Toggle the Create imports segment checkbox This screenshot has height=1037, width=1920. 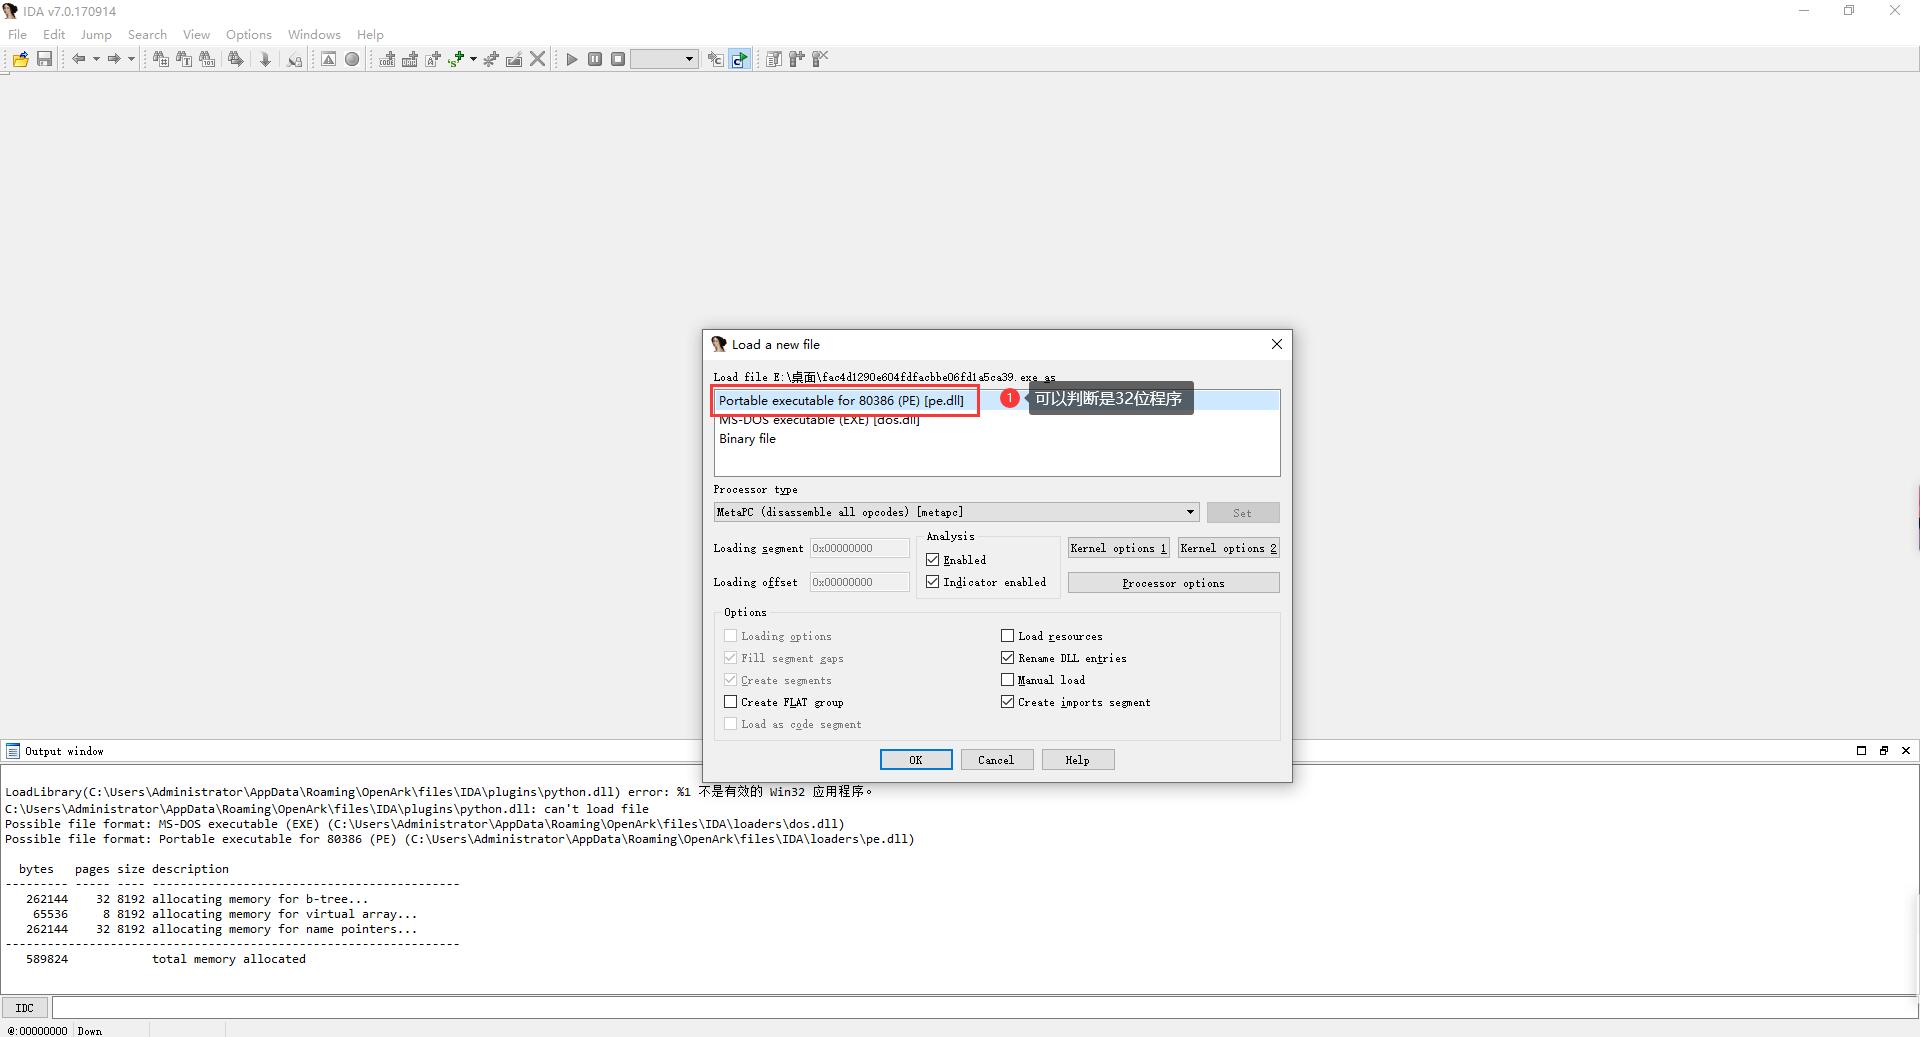point(1008,702)
